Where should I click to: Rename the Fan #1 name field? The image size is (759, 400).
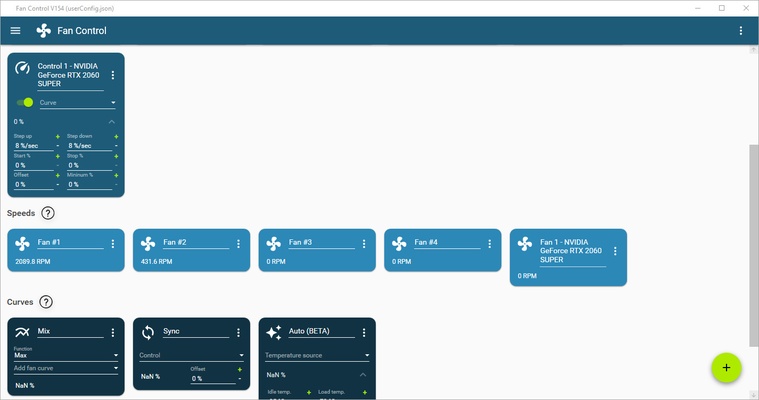70,243
